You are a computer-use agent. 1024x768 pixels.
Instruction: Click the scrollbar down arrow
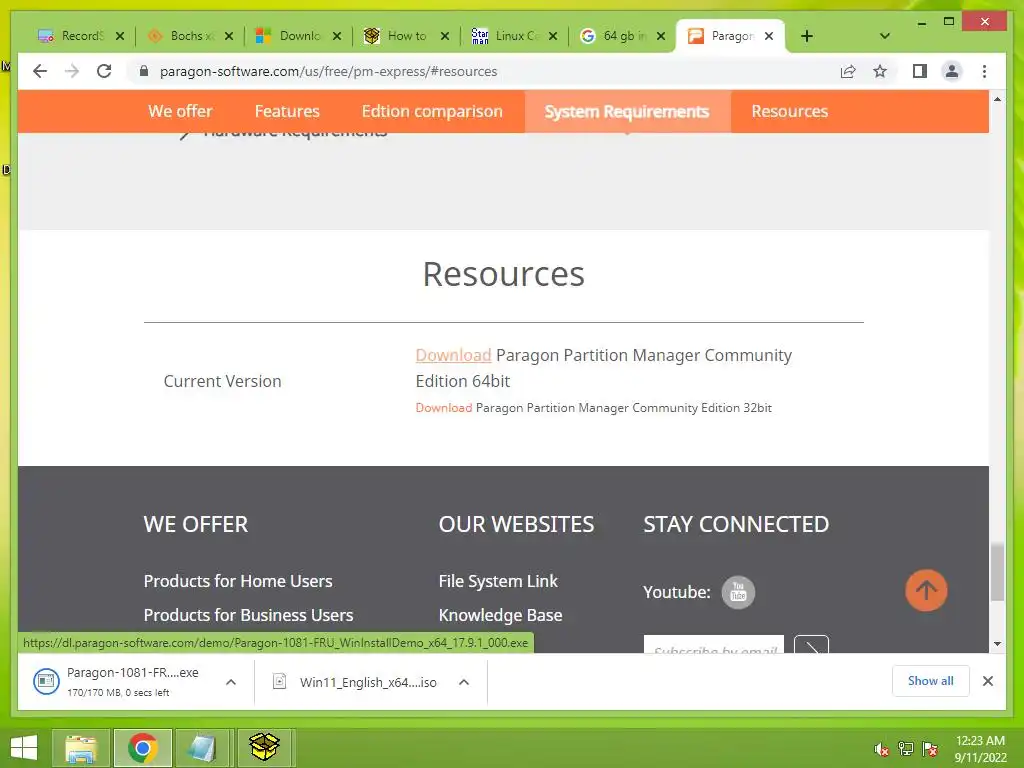point(997,644)
